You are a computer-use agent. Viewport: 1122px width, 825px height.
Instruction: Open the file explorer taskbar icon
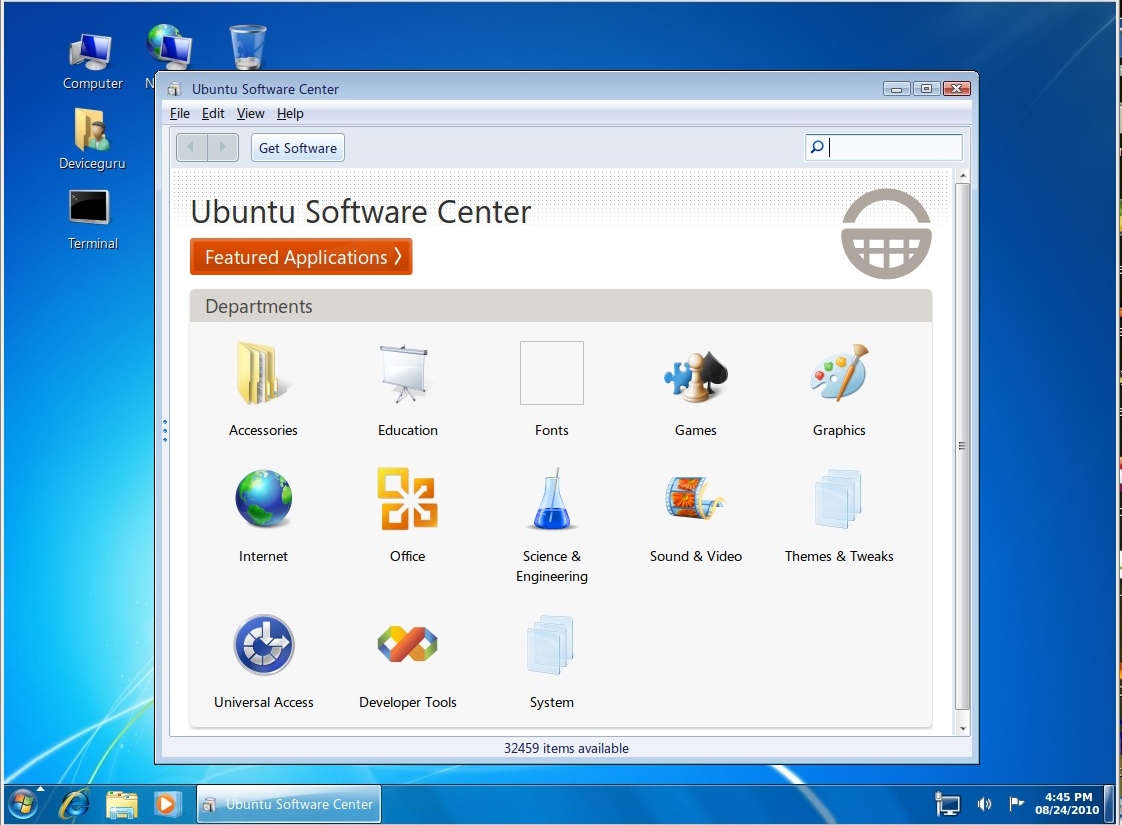pyautogui.click(x=122, y=804)
